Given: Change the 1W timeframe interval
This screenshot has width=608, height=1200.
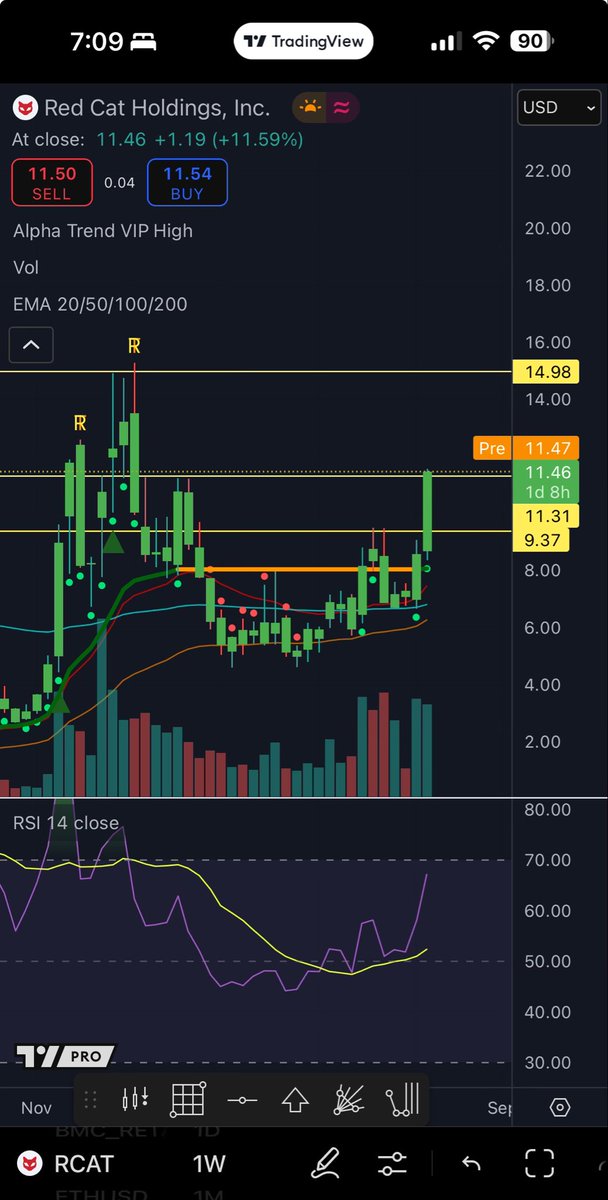Looking at the screenshot, I should pyautogui.click(x=209, y=1164).
